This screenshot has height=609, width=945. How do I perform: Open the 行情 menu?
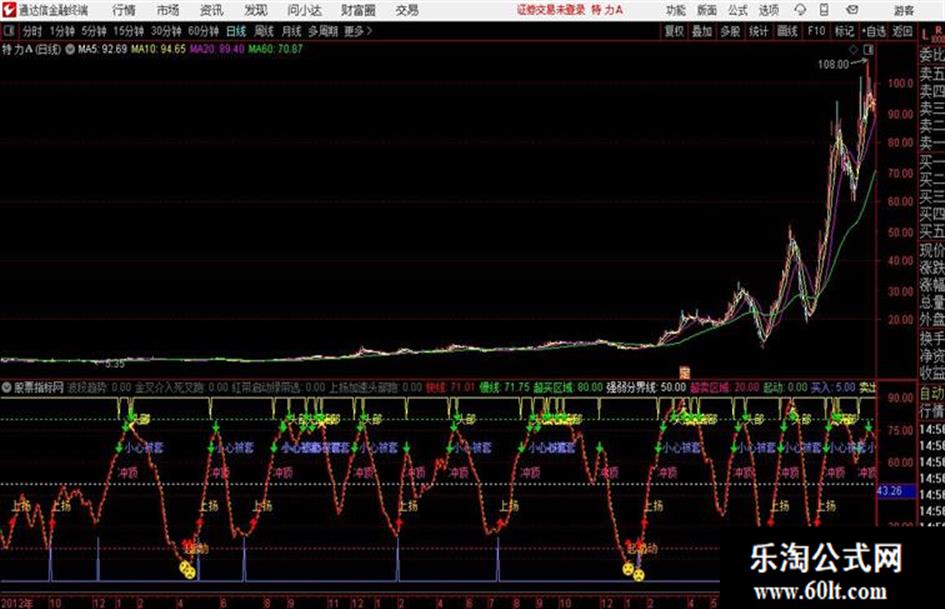tap(124, 10)
